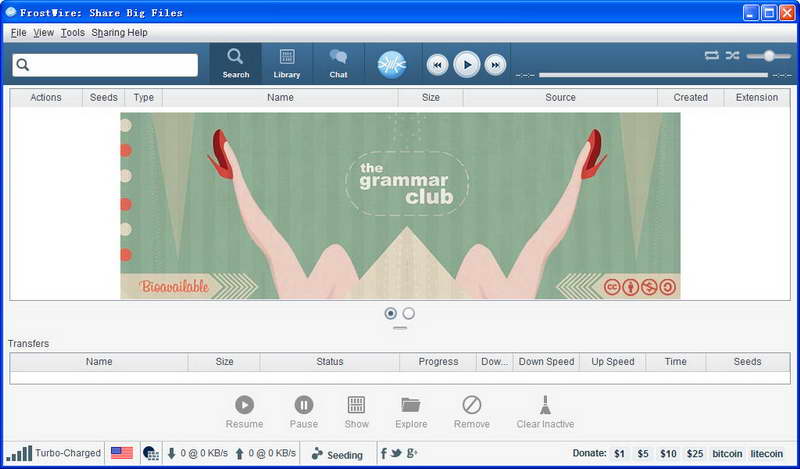
Task: Sort results by Source column
Action: 560,97
